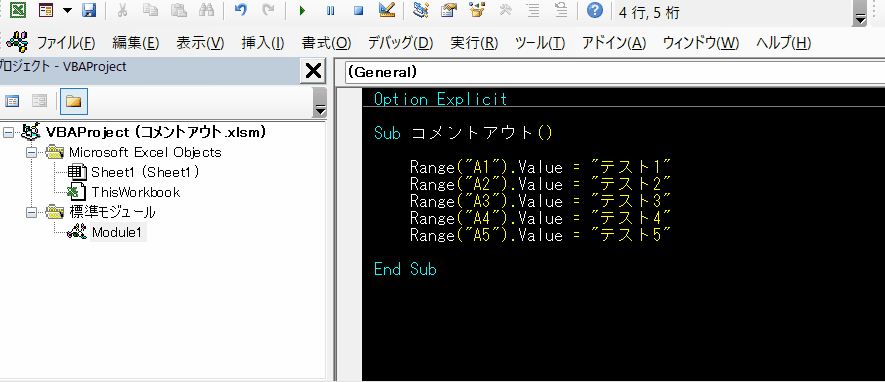Open the Project pane toolbar overflow arrow

coord(320,109)
